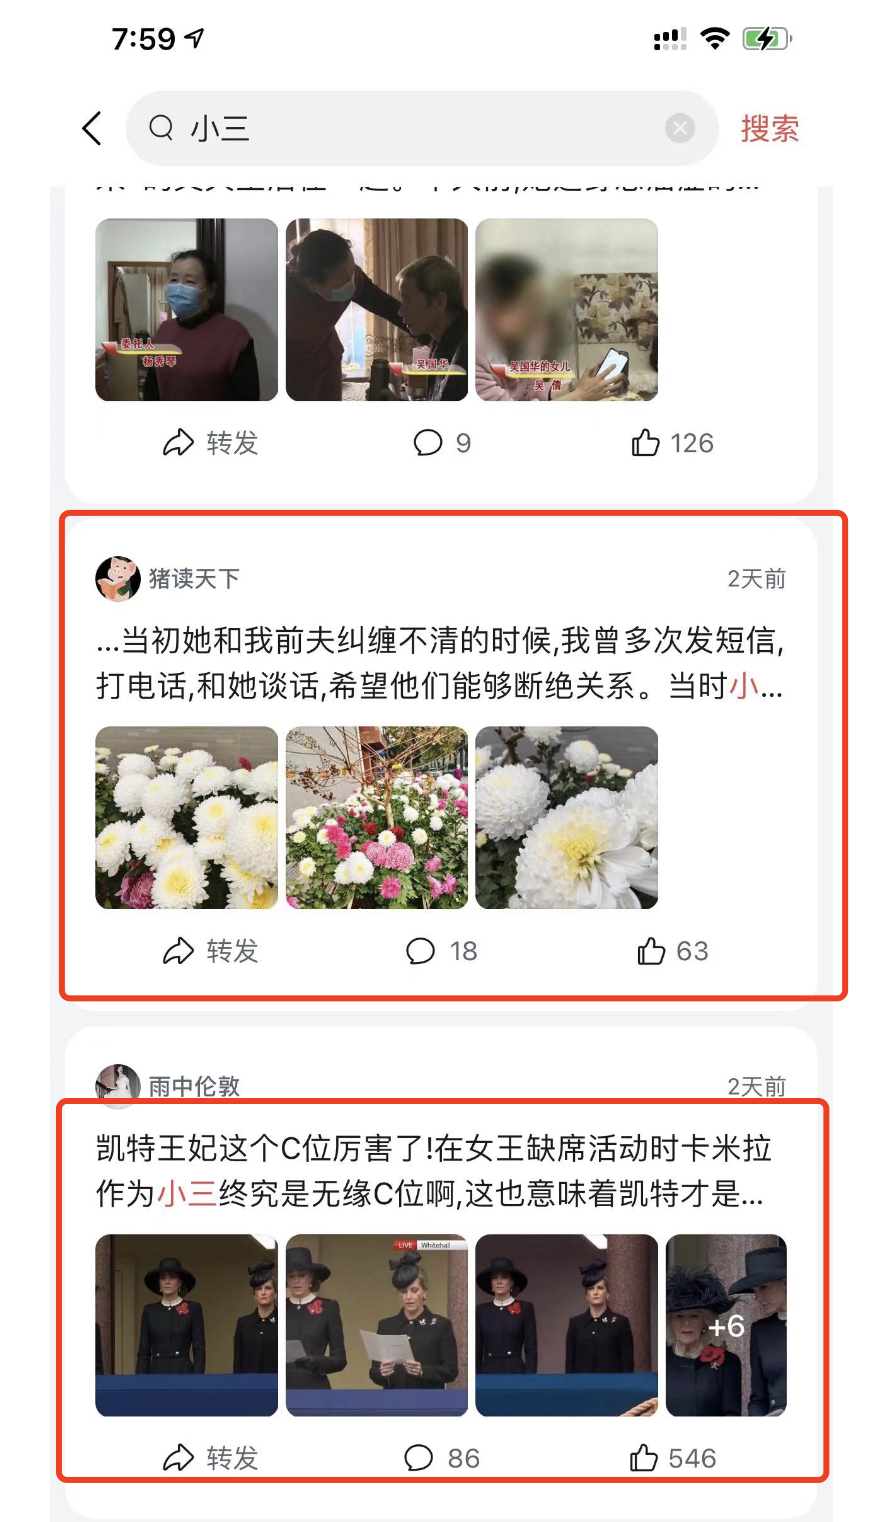The height and width of the screenshot is (1522, 888).
Task: Tap the back arrow icon
Action: [x=92, y=128]
